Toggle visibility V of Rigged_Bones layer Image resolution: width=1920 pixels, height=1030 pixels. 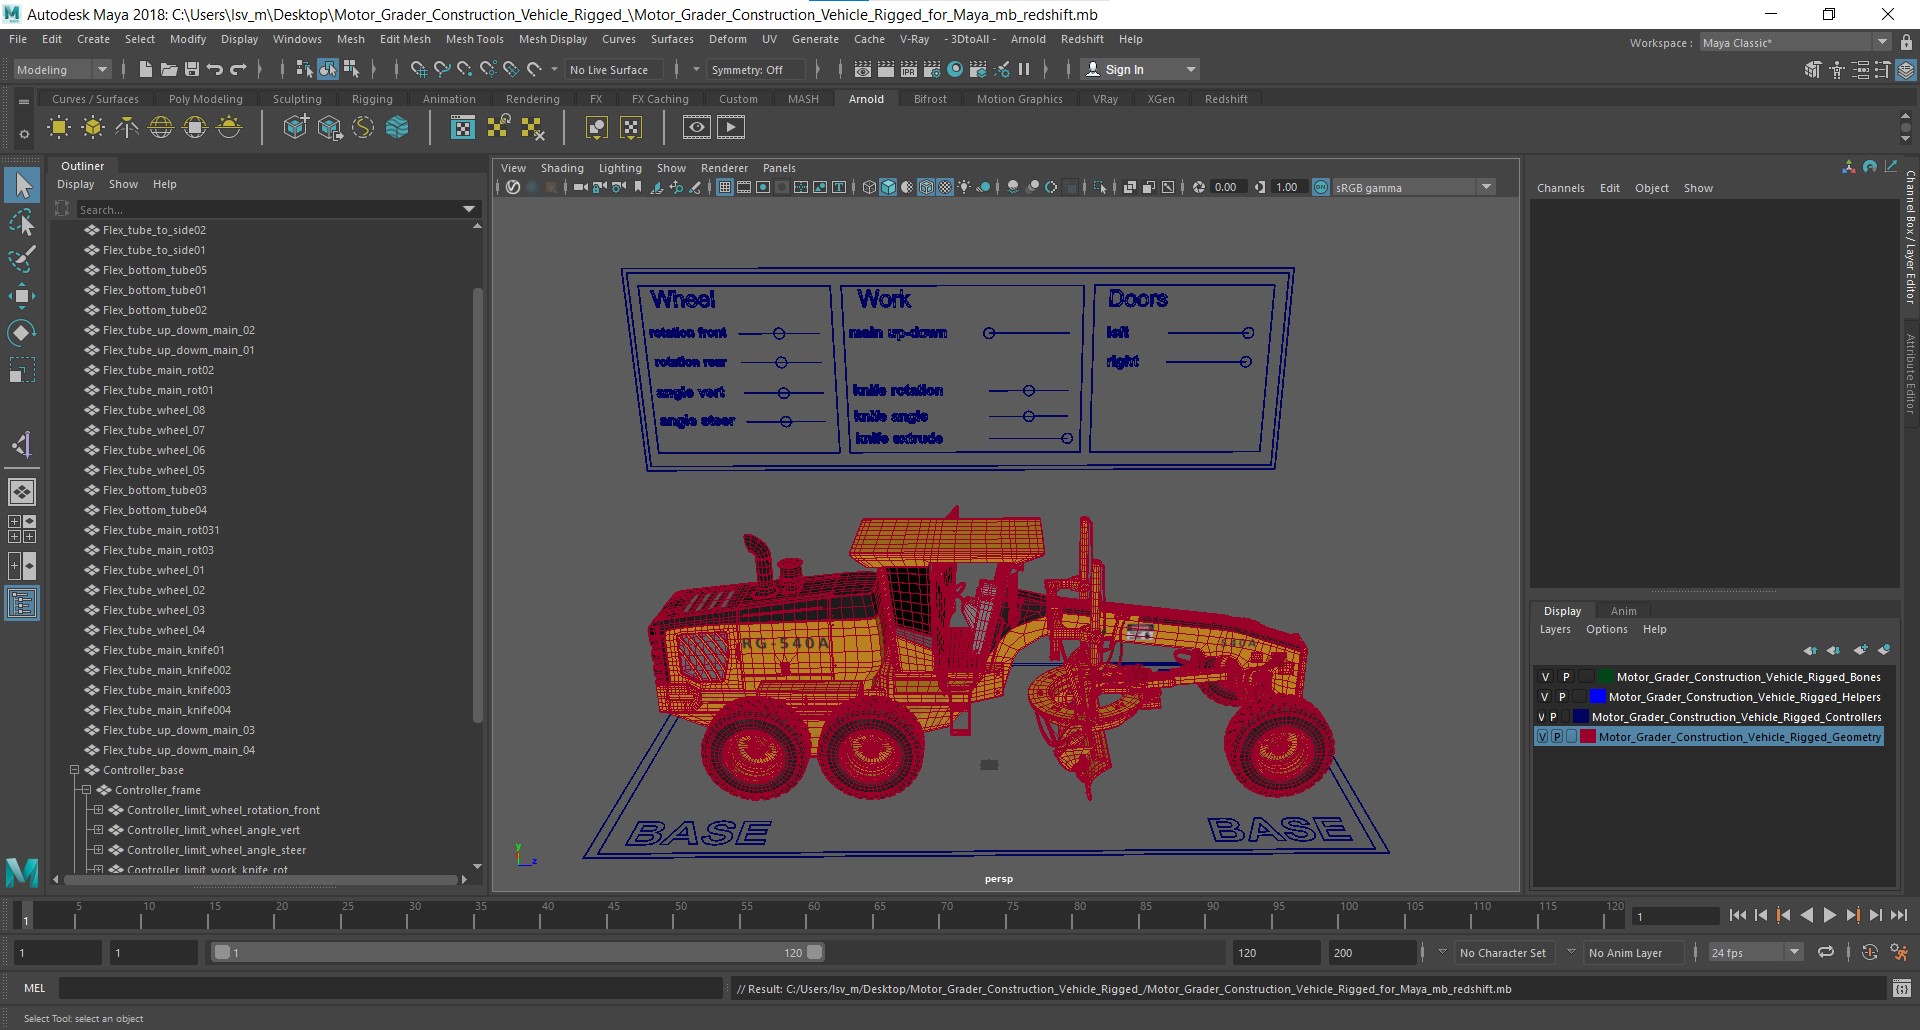coord(1545,677)
